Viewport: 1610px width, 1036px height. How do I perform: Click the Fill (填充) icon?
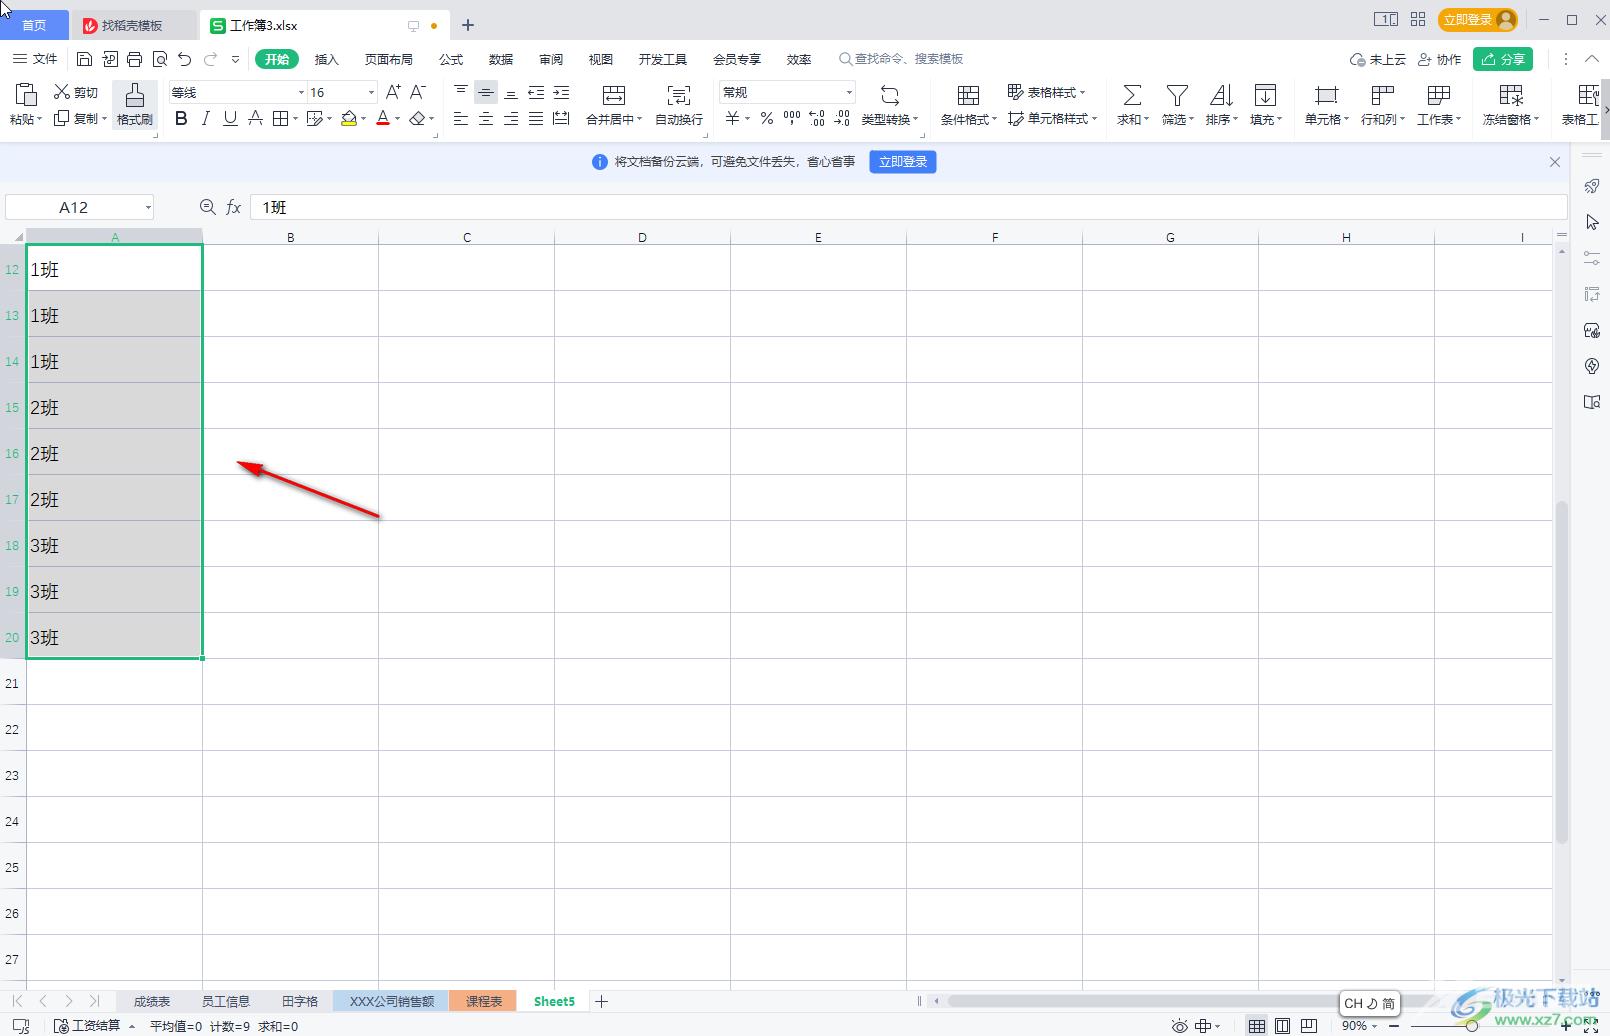[x=1265, y=96]
